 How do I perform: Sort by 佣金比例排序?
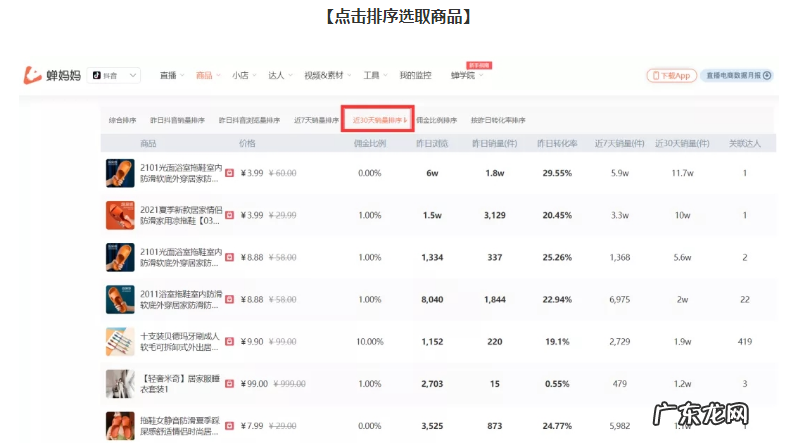[x=437, y=120]
